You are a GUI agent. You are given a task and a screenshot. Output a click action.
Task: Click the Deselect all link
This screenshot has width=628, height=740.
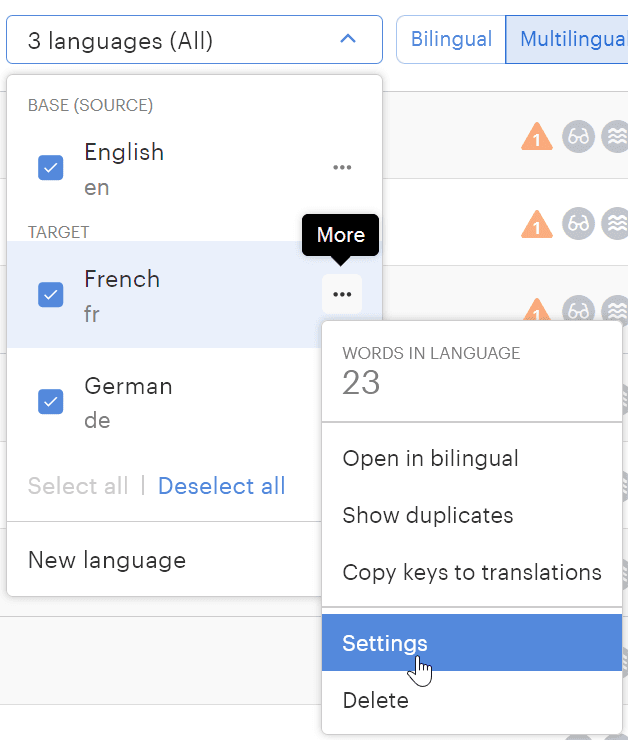pos(221,486)
